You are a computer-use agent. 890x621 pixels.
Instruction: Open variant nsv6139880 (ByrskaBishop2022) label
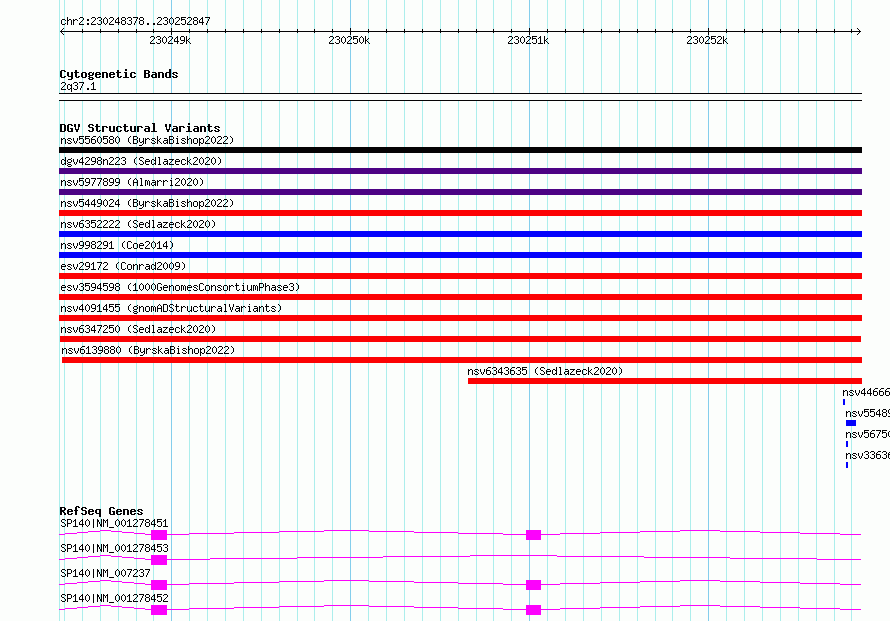pos(148,350)
